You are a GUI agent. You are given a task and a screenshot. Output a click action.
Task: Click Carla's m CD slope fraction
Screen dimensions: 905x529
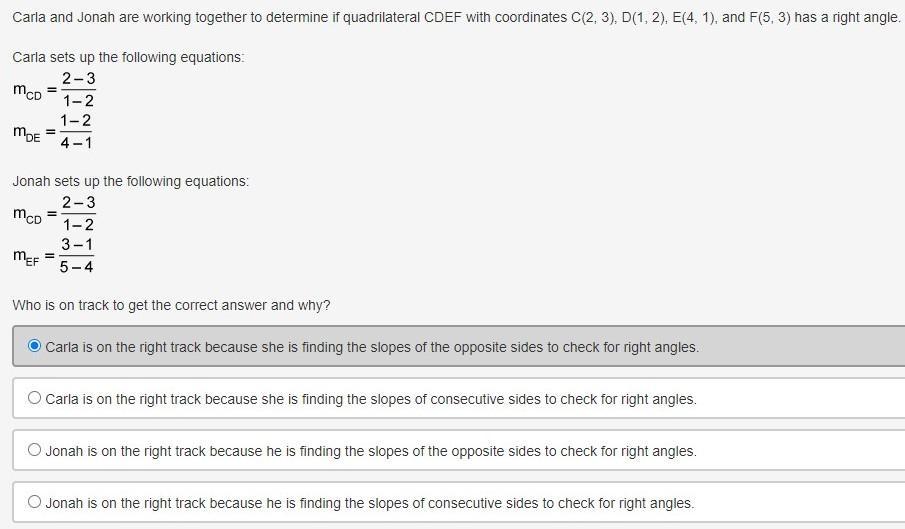click(78, 89)
